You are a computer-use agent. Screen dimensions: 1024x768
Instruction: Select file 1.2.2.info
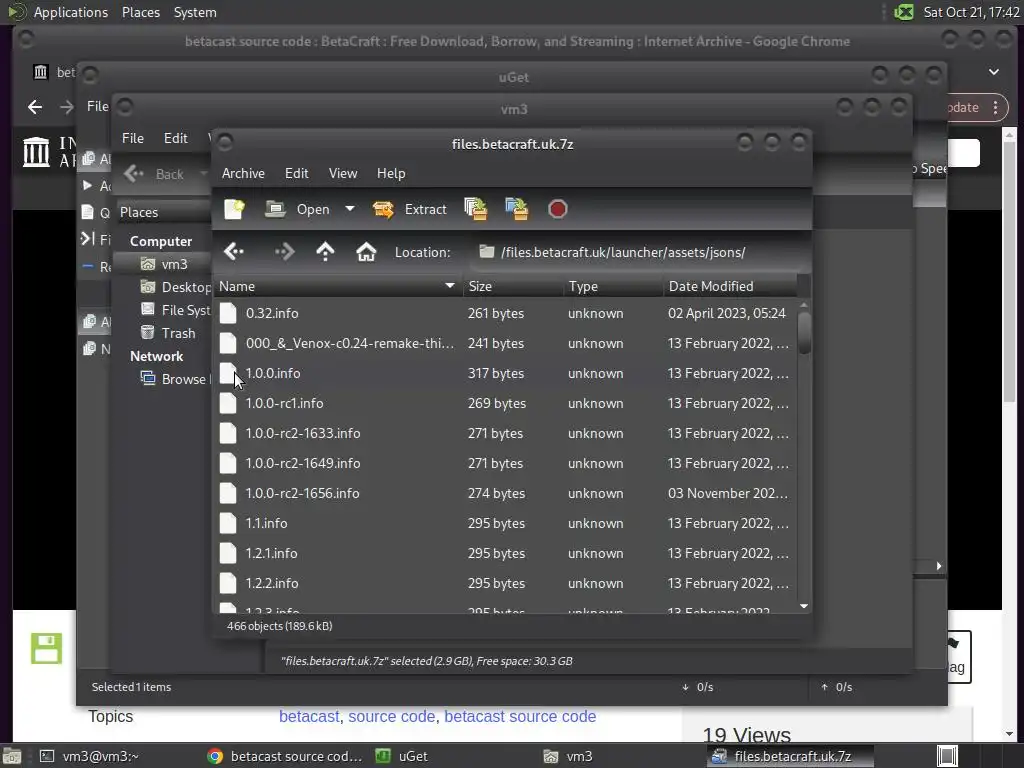tap(506, 584)
